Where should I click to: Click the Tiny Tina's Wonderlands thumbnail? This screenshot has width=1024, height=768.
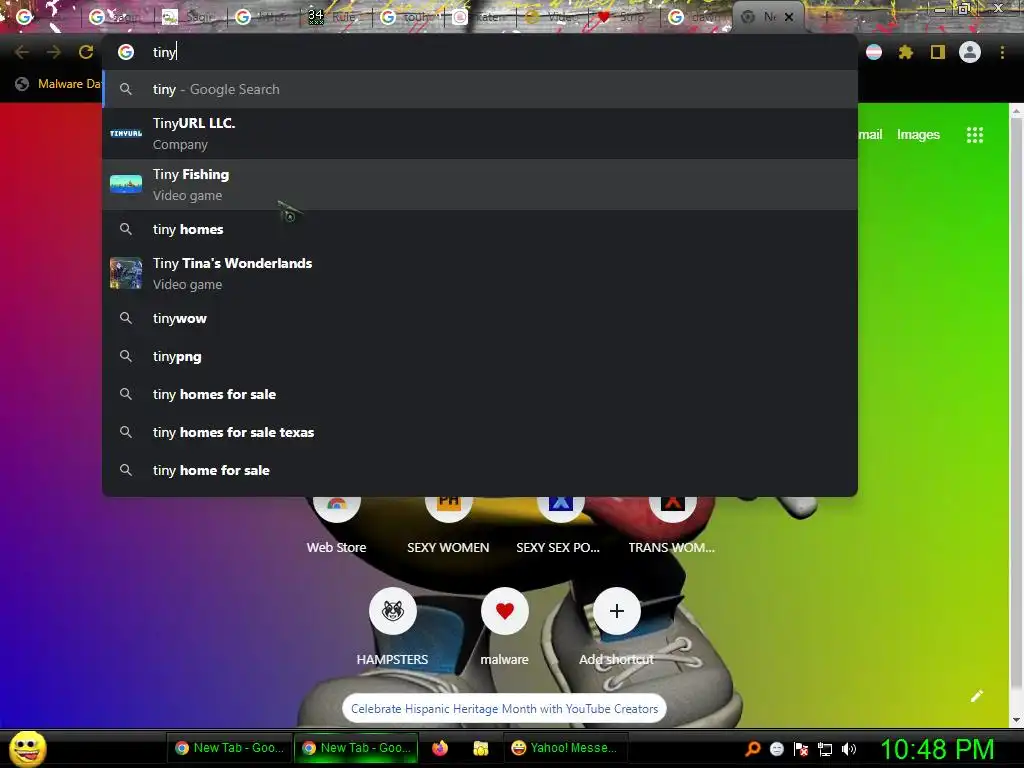[126, 273]
